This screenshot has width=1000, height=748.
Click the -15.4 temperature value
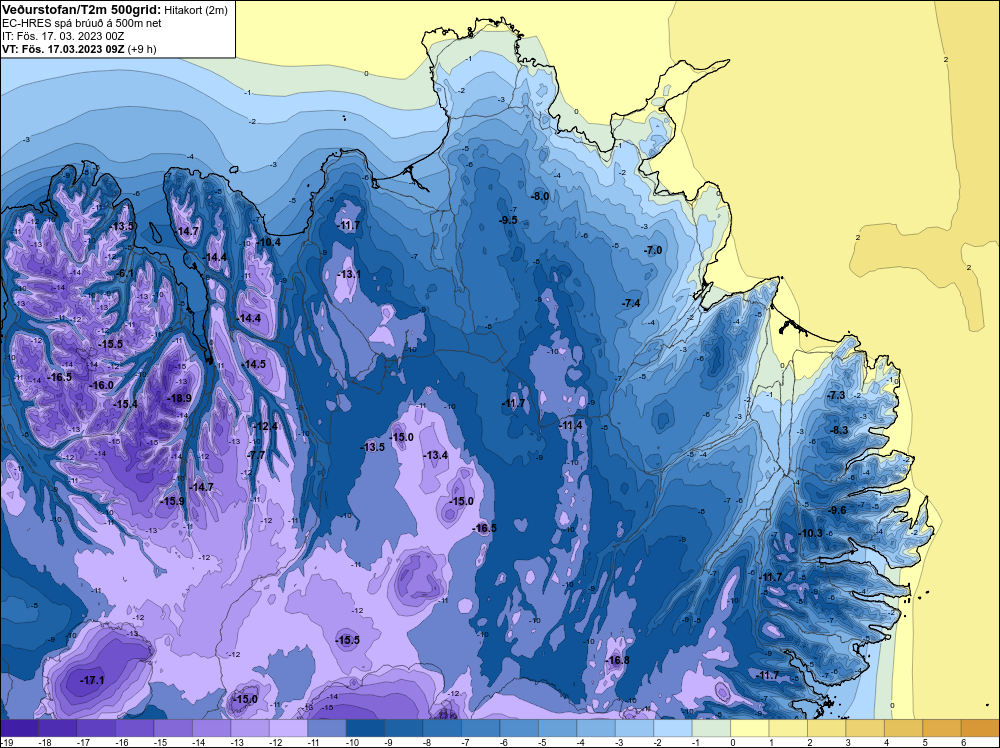pyautogui.click(x=126, y=404)
